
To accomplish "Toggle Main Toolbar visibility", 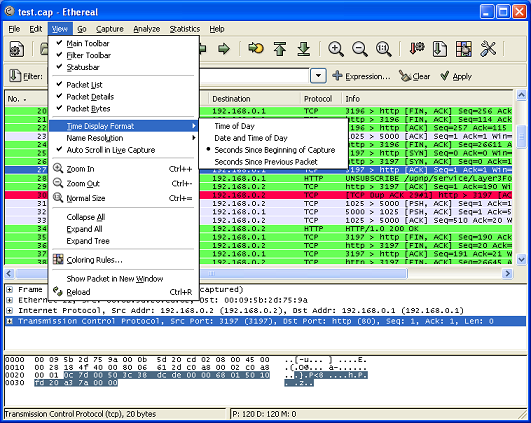I will tap(123, 43).
